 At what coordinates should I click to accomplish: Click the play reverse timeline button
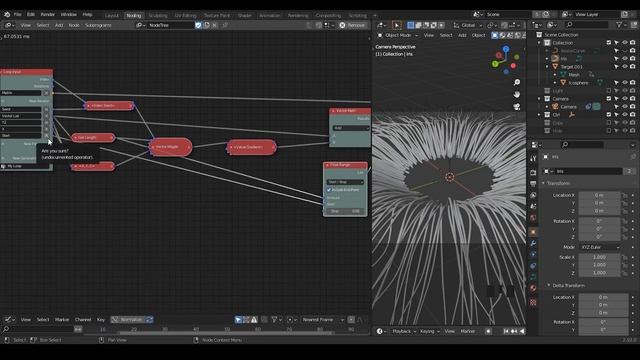tap(522, 331)
